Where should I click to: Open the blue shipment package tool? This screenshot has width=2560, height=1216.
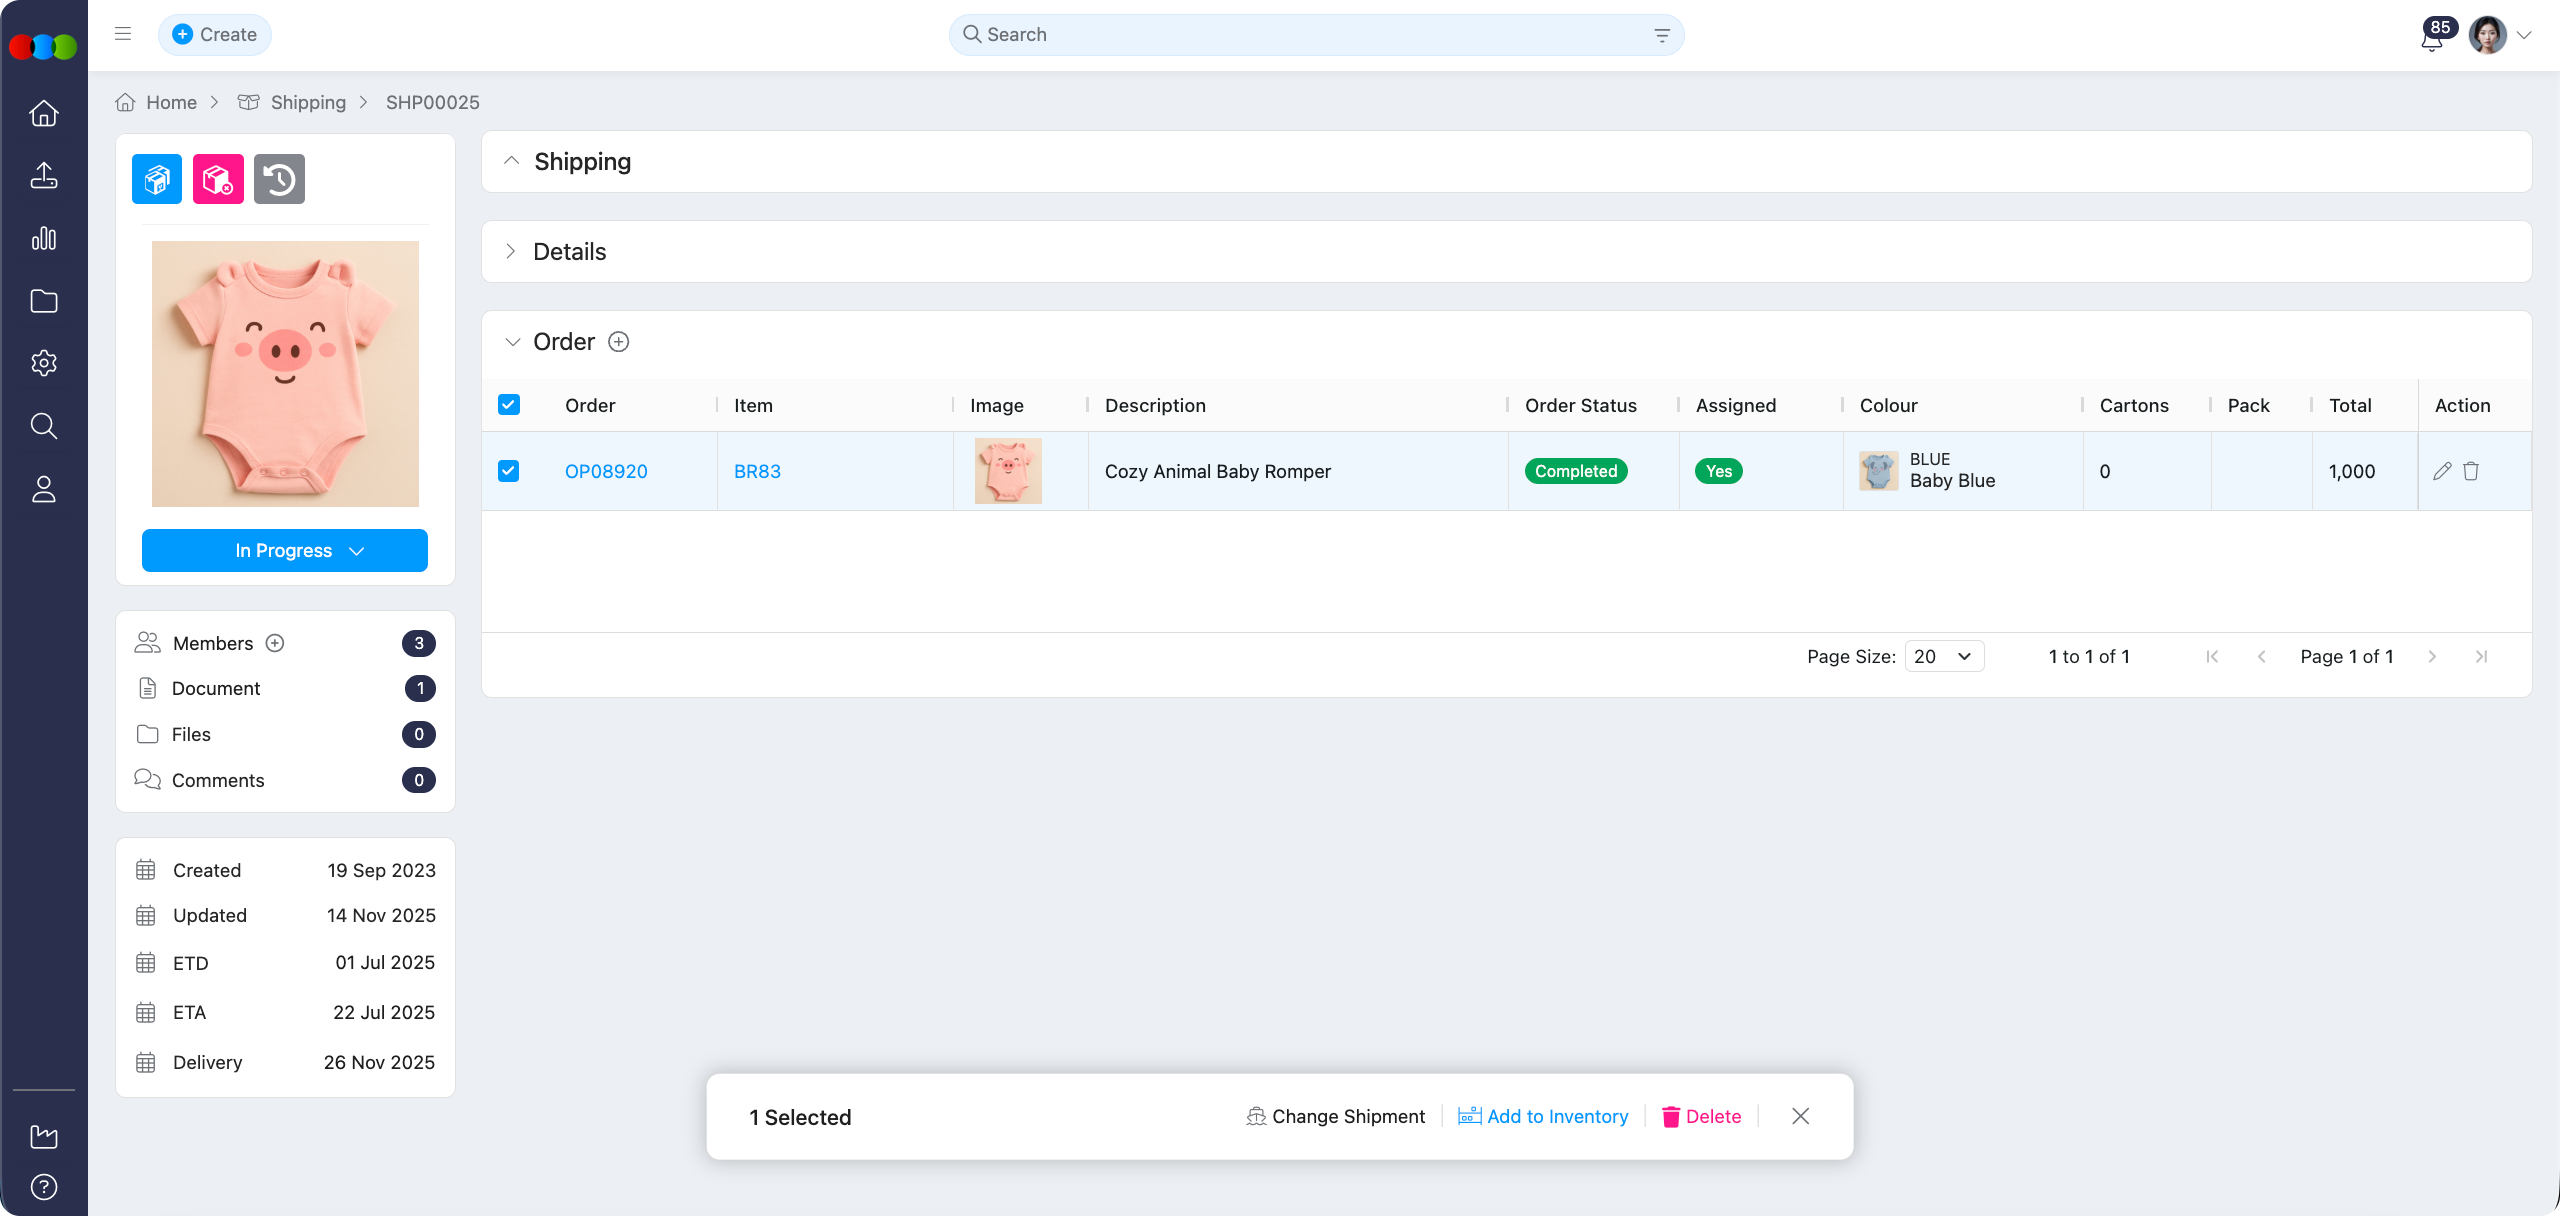[156, 179]
